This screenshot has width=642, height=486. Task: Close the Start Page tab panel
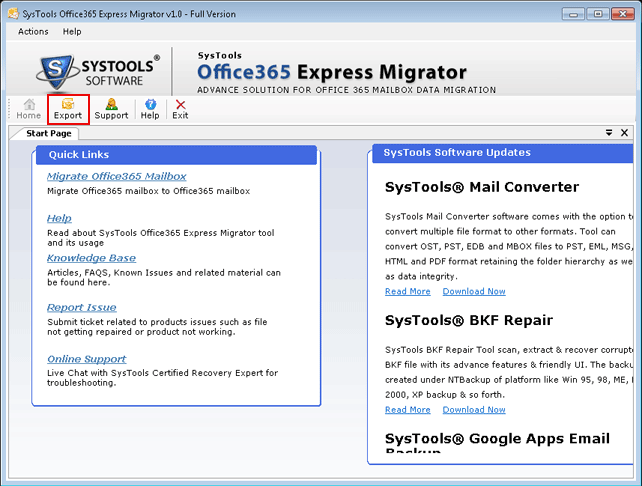(x=624, y=133)
